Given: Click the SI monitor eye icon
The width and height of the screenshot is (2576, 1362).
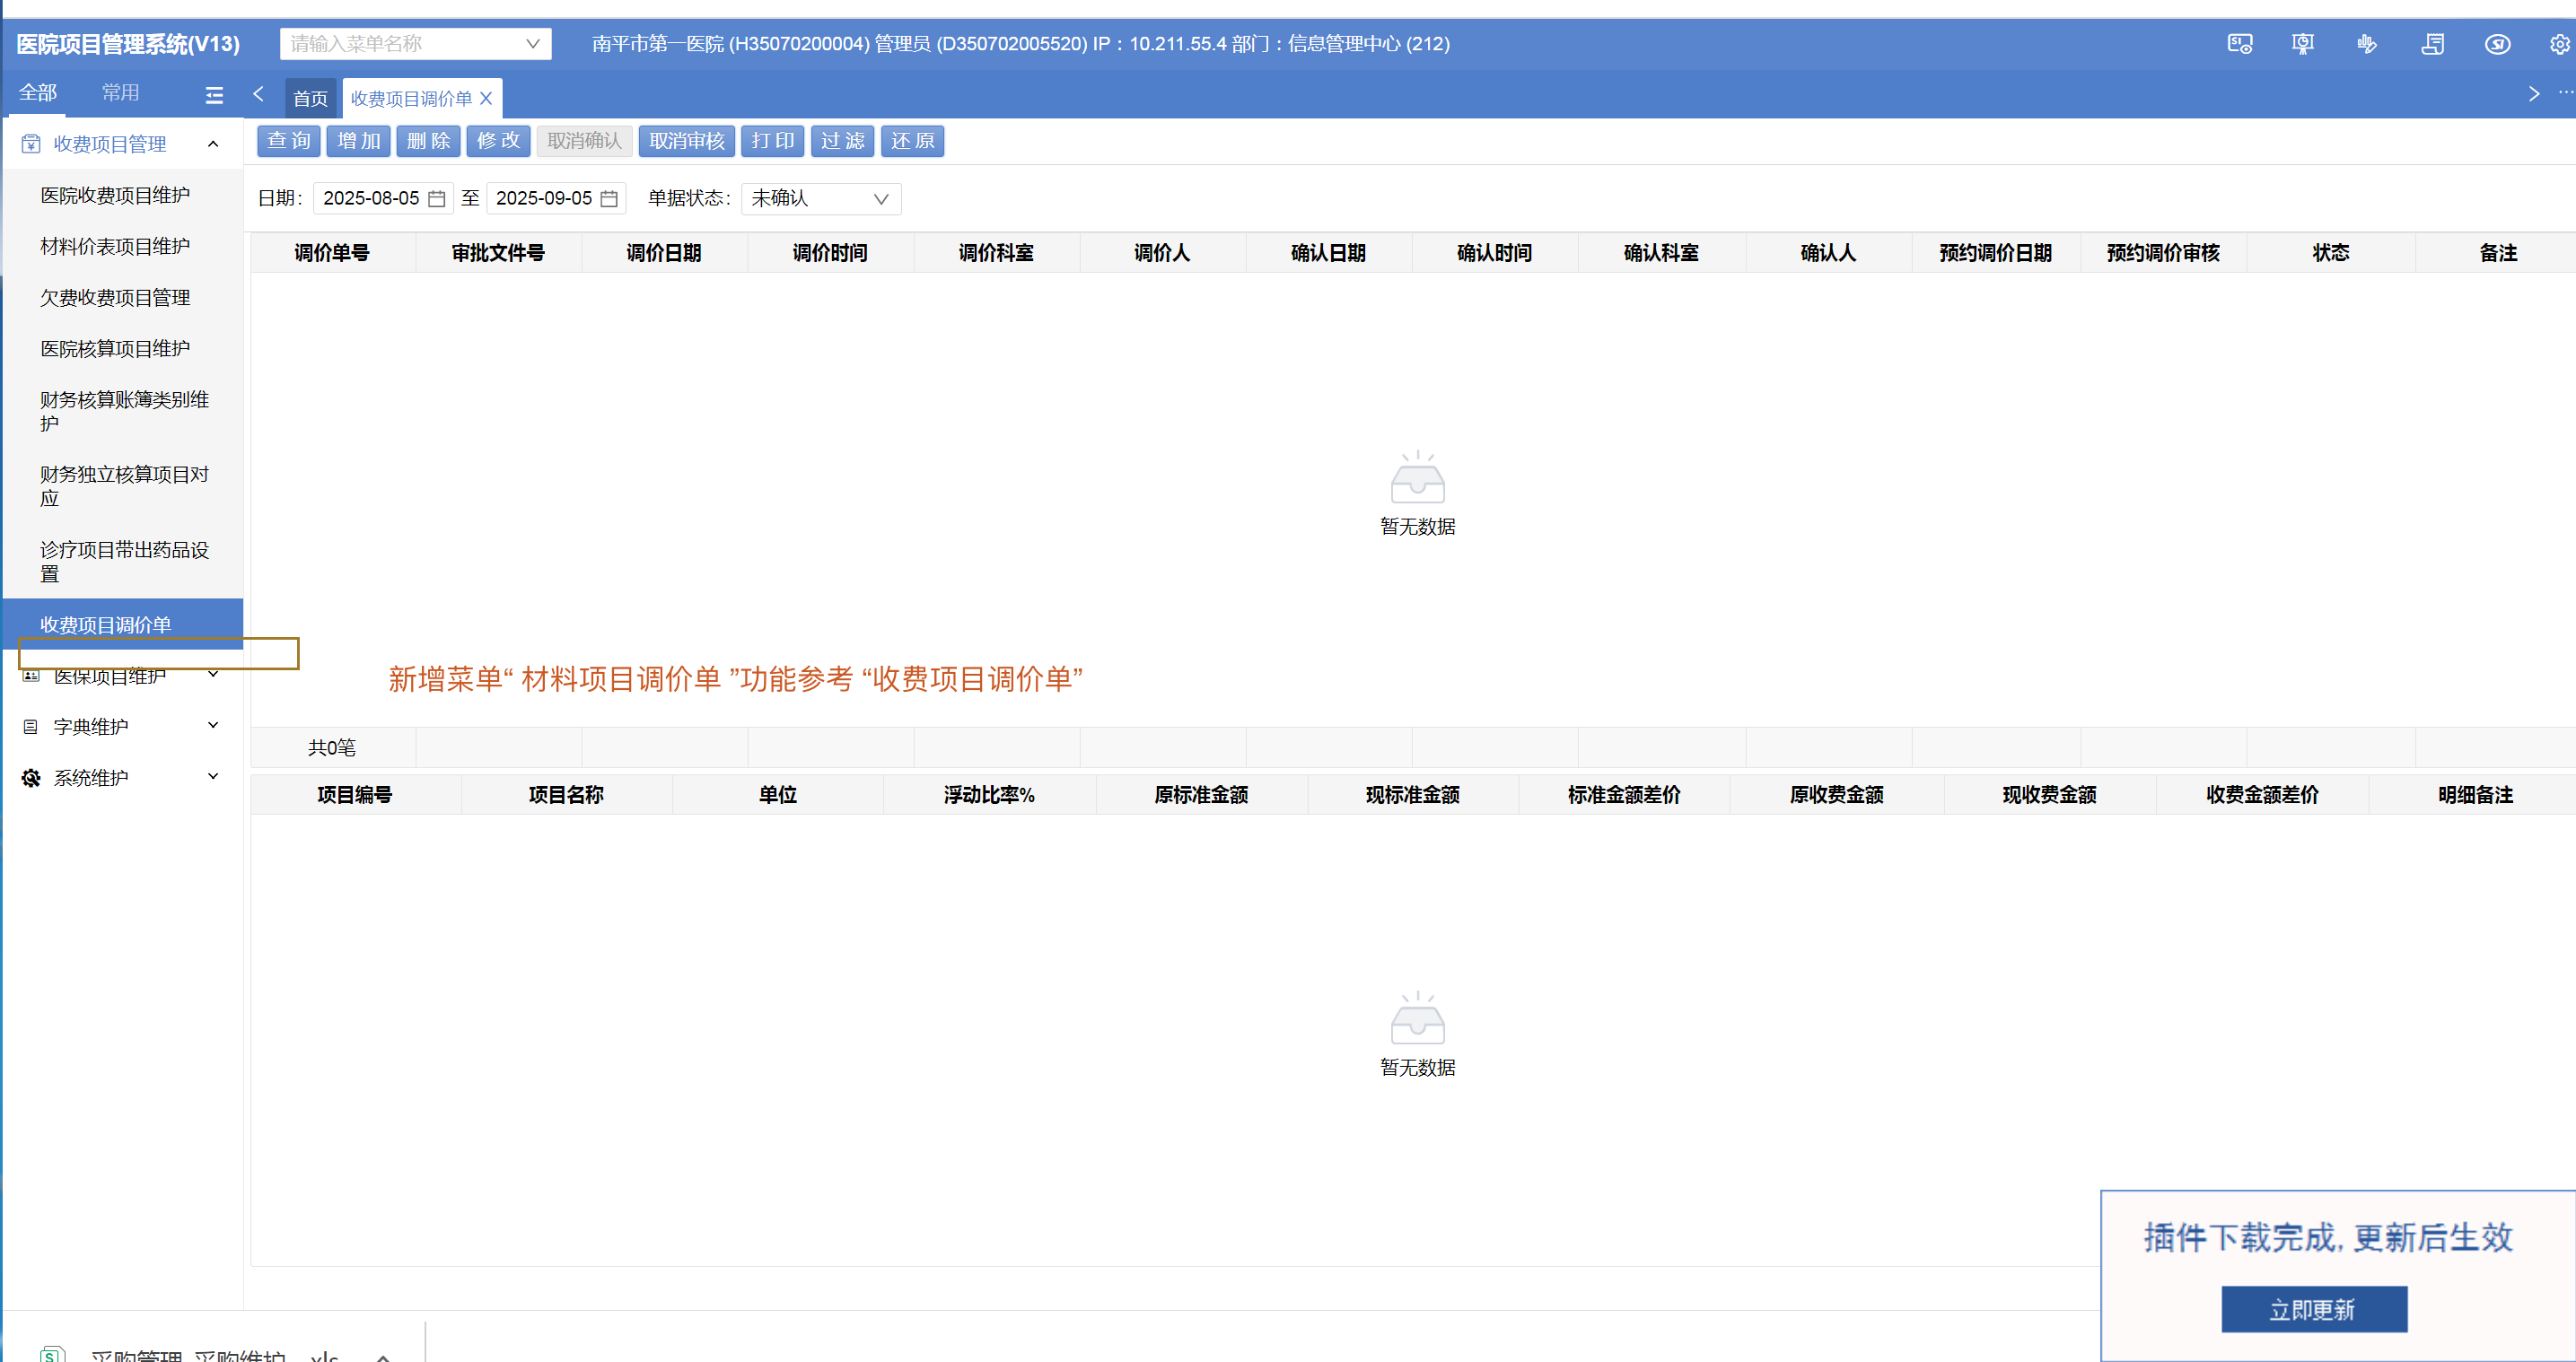Looking at the screenshot, I should 2239,44.
